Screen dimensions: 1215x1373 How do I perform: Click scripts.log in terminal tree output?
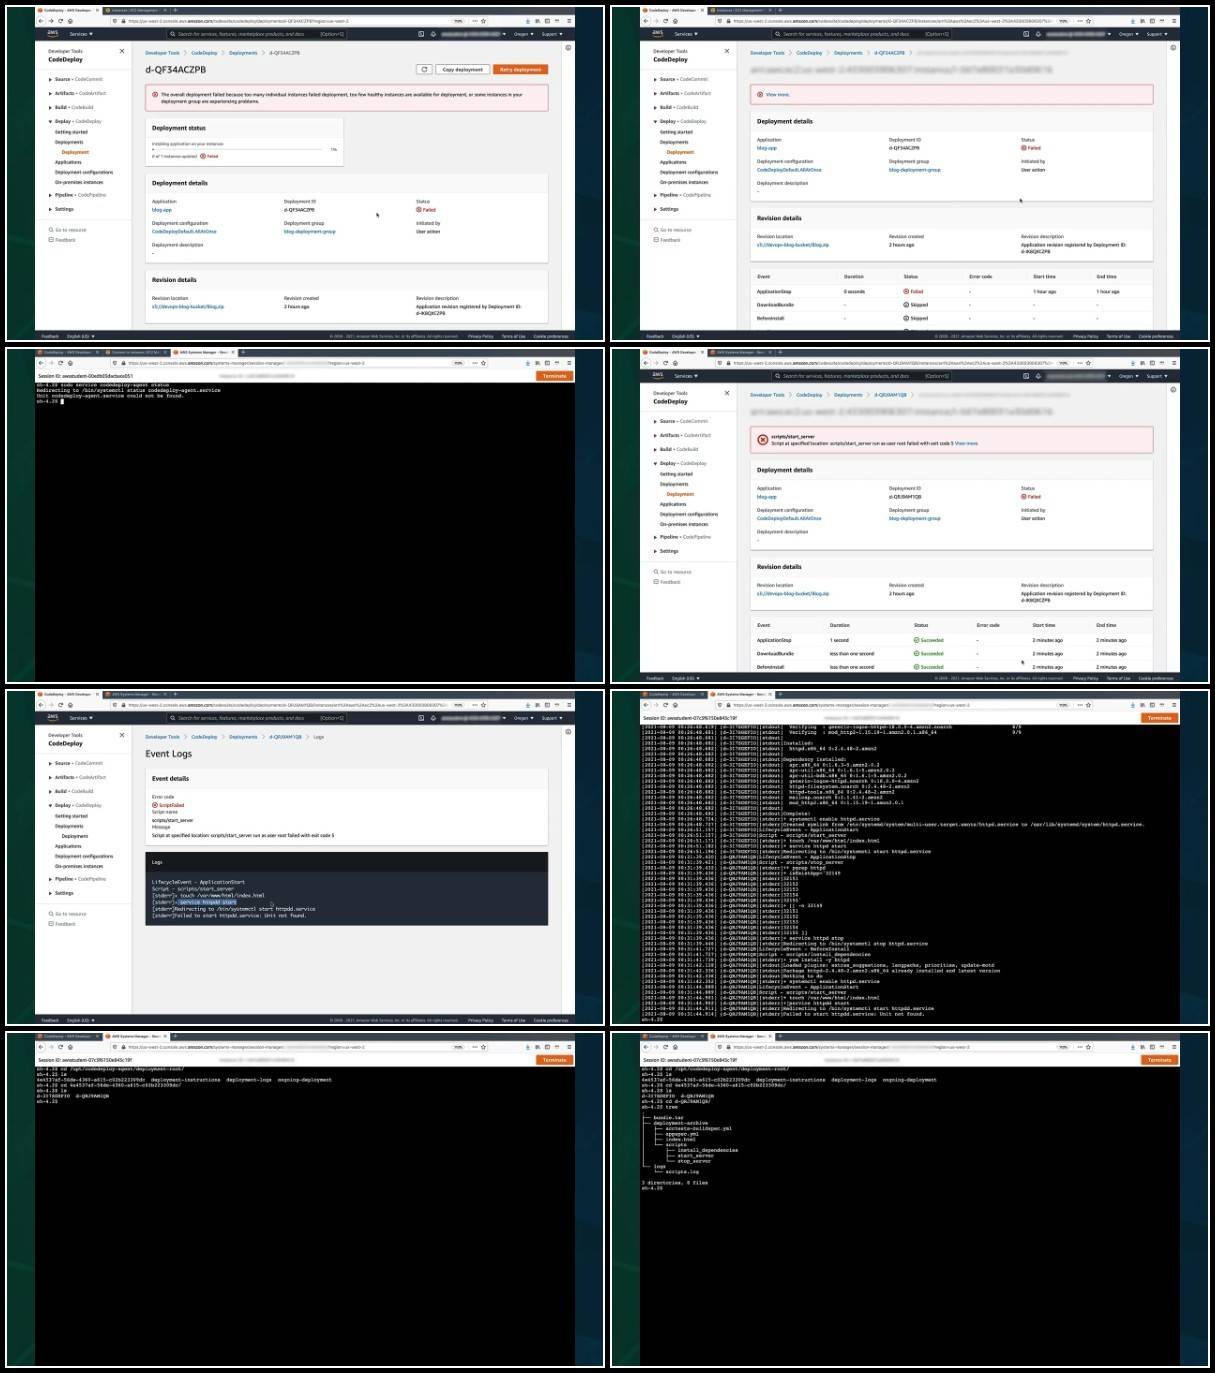[x=682, y=1171]
